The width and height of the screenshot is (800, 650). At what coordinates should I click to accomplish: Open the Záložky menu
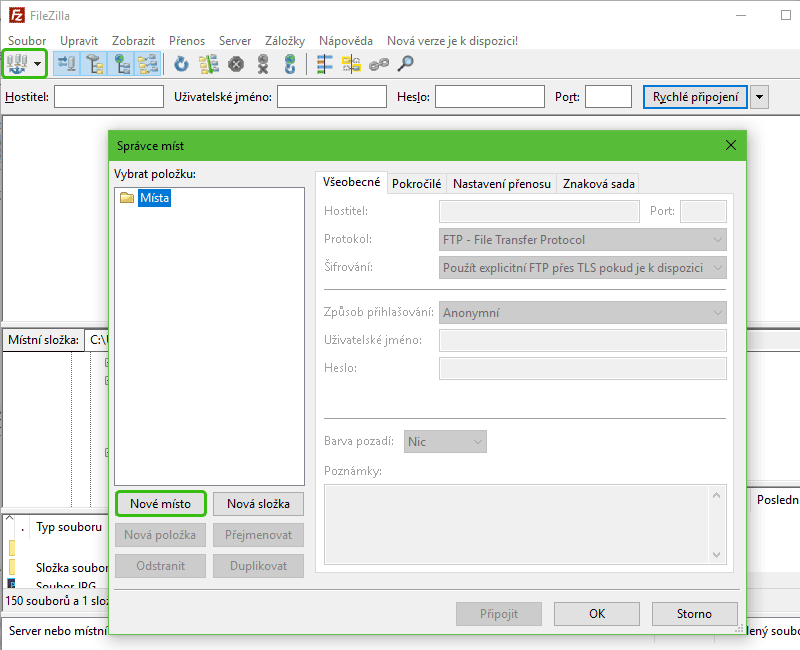285,41
